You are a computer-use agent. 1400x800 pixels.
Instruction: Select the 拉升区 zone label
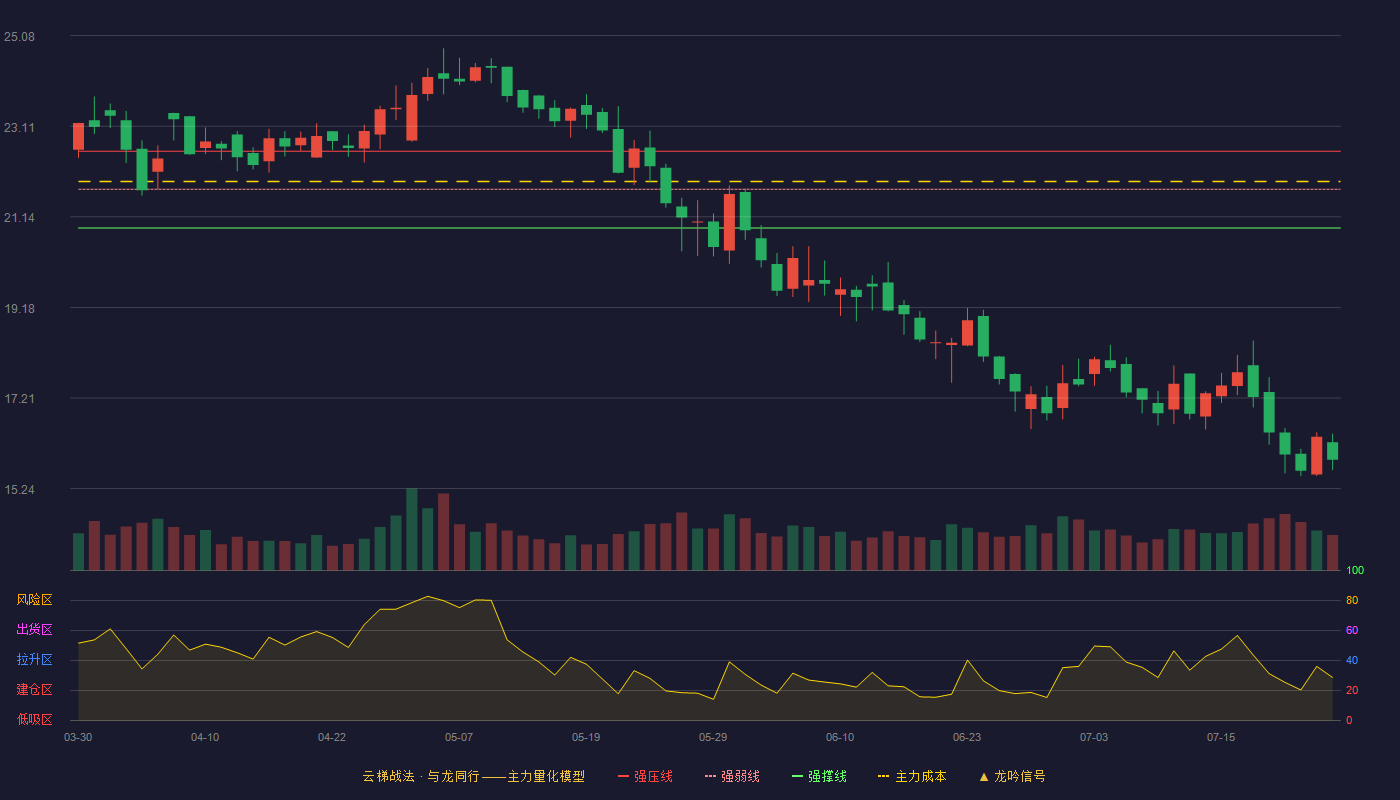pos(34,660)
